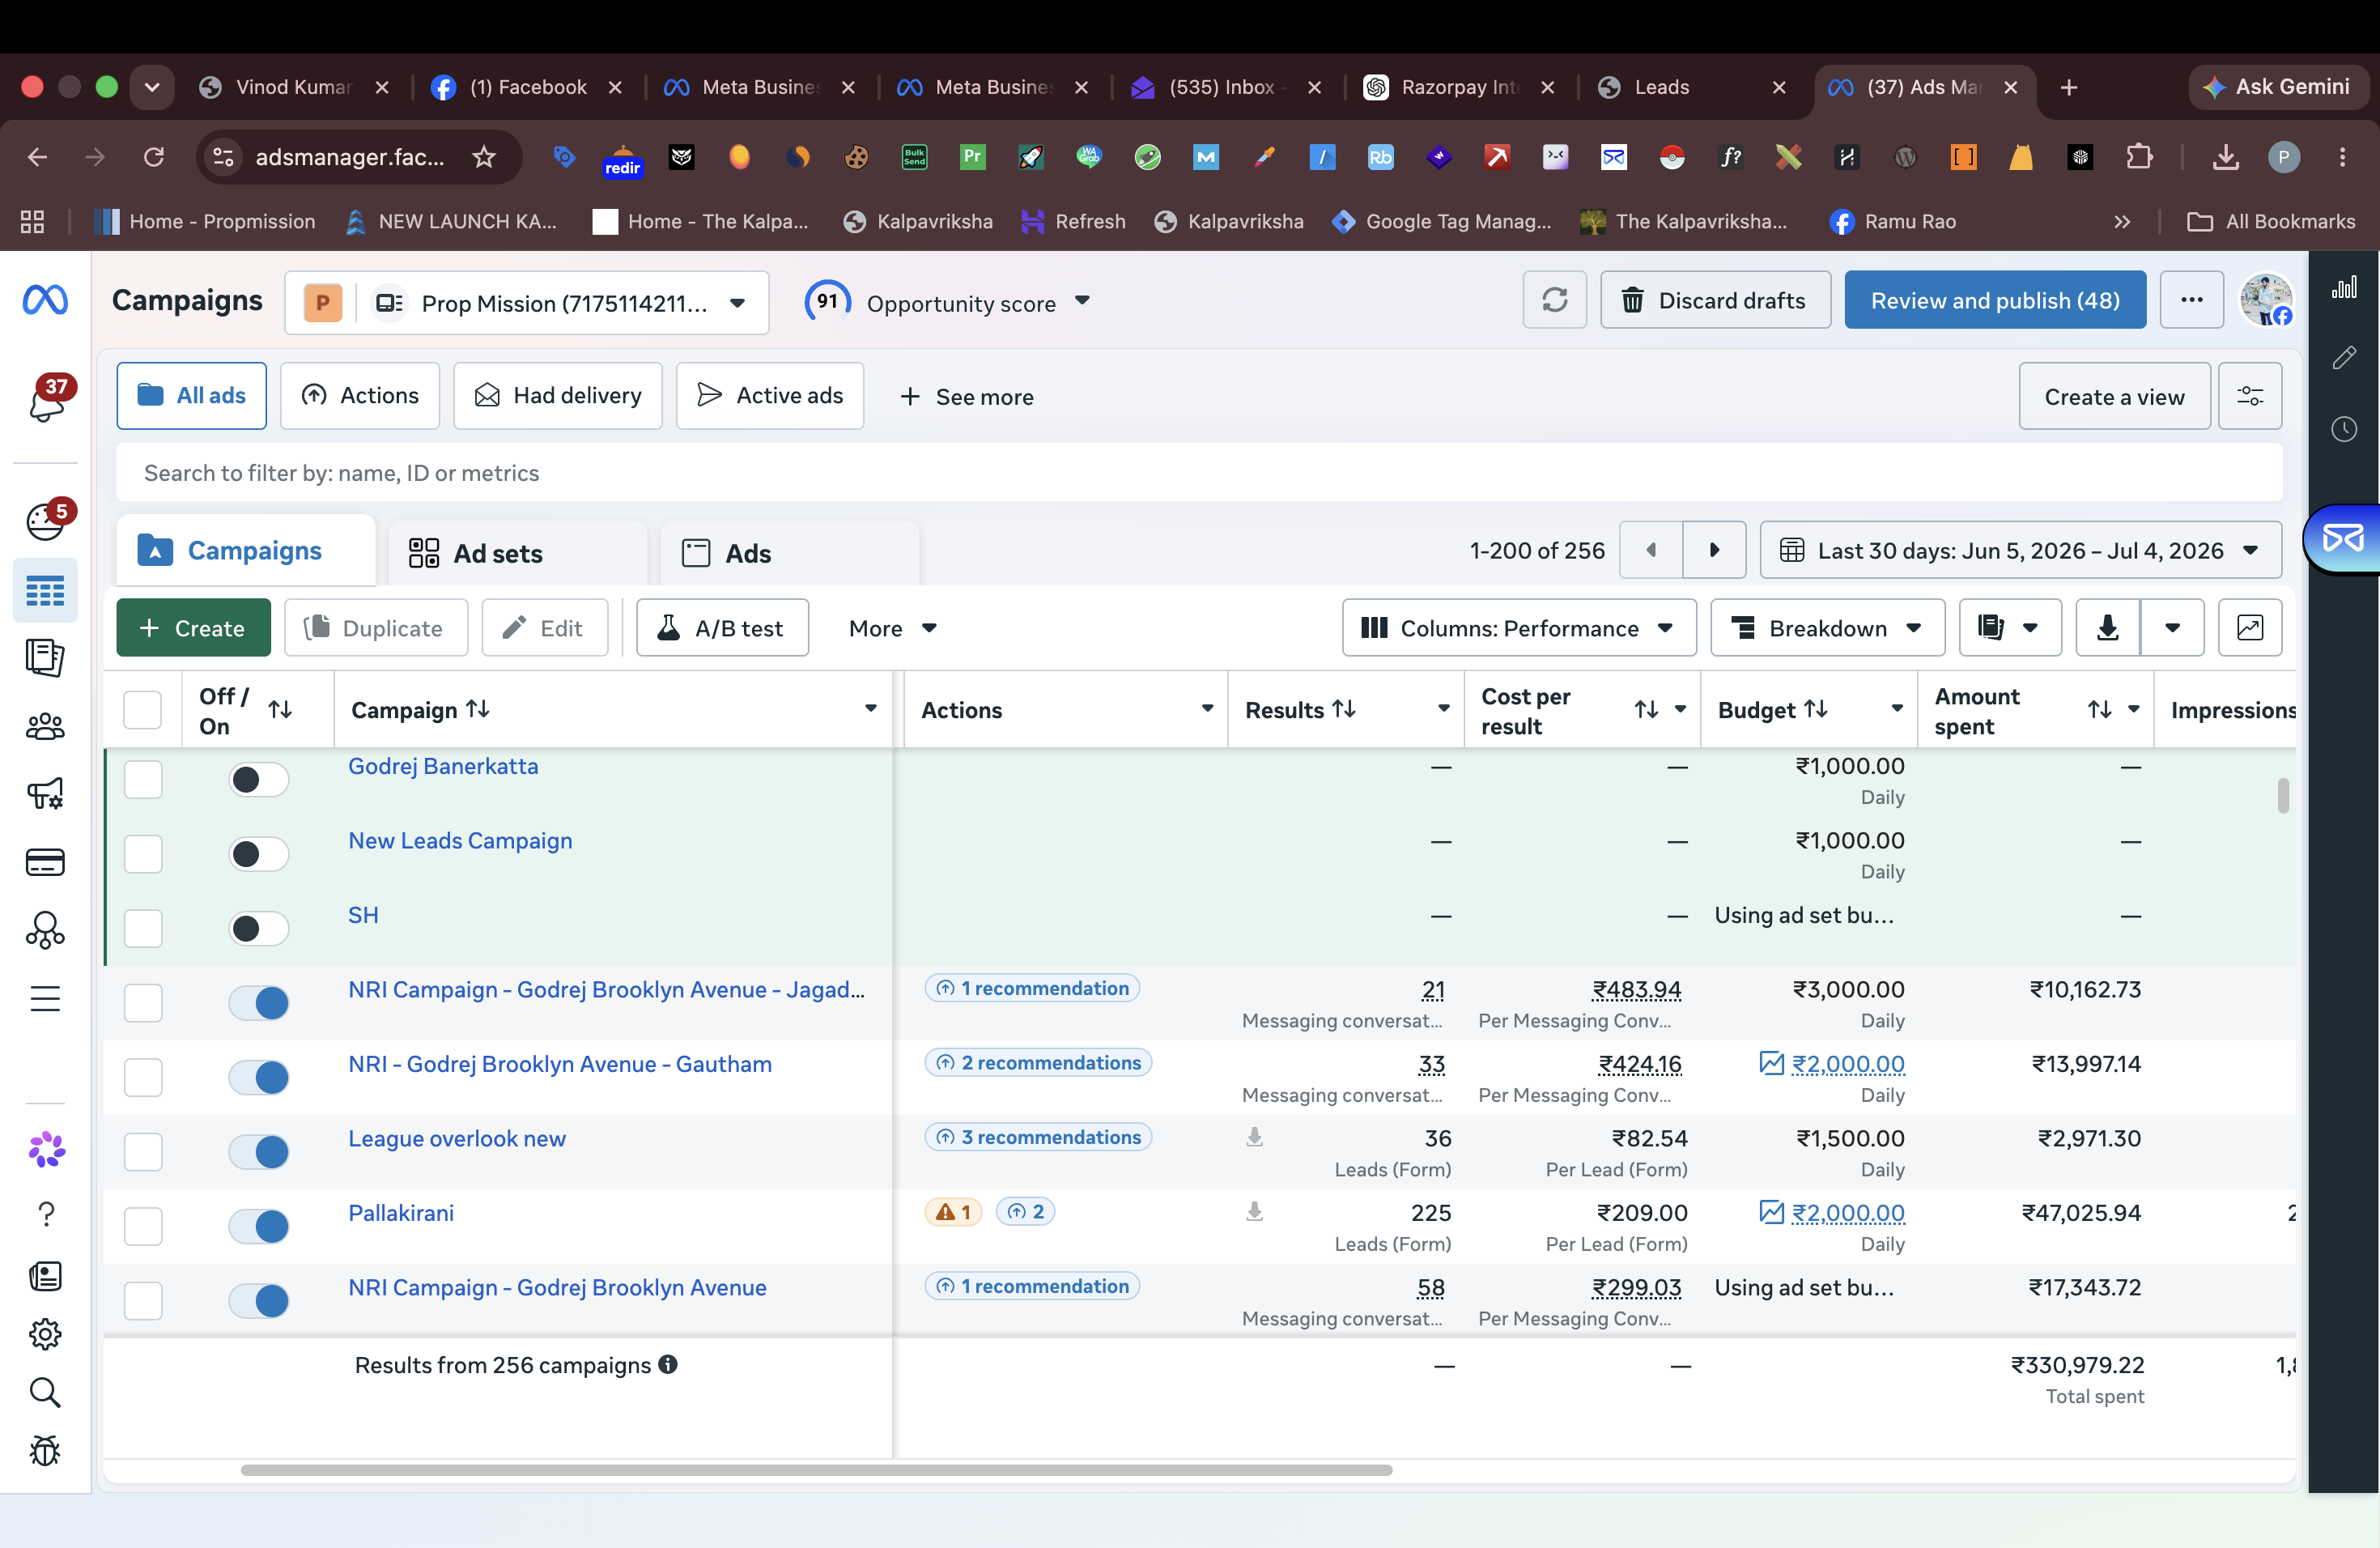Go to next page of campaigns
This screenshot has height=1548, width=2380.
pos(1714,550)
